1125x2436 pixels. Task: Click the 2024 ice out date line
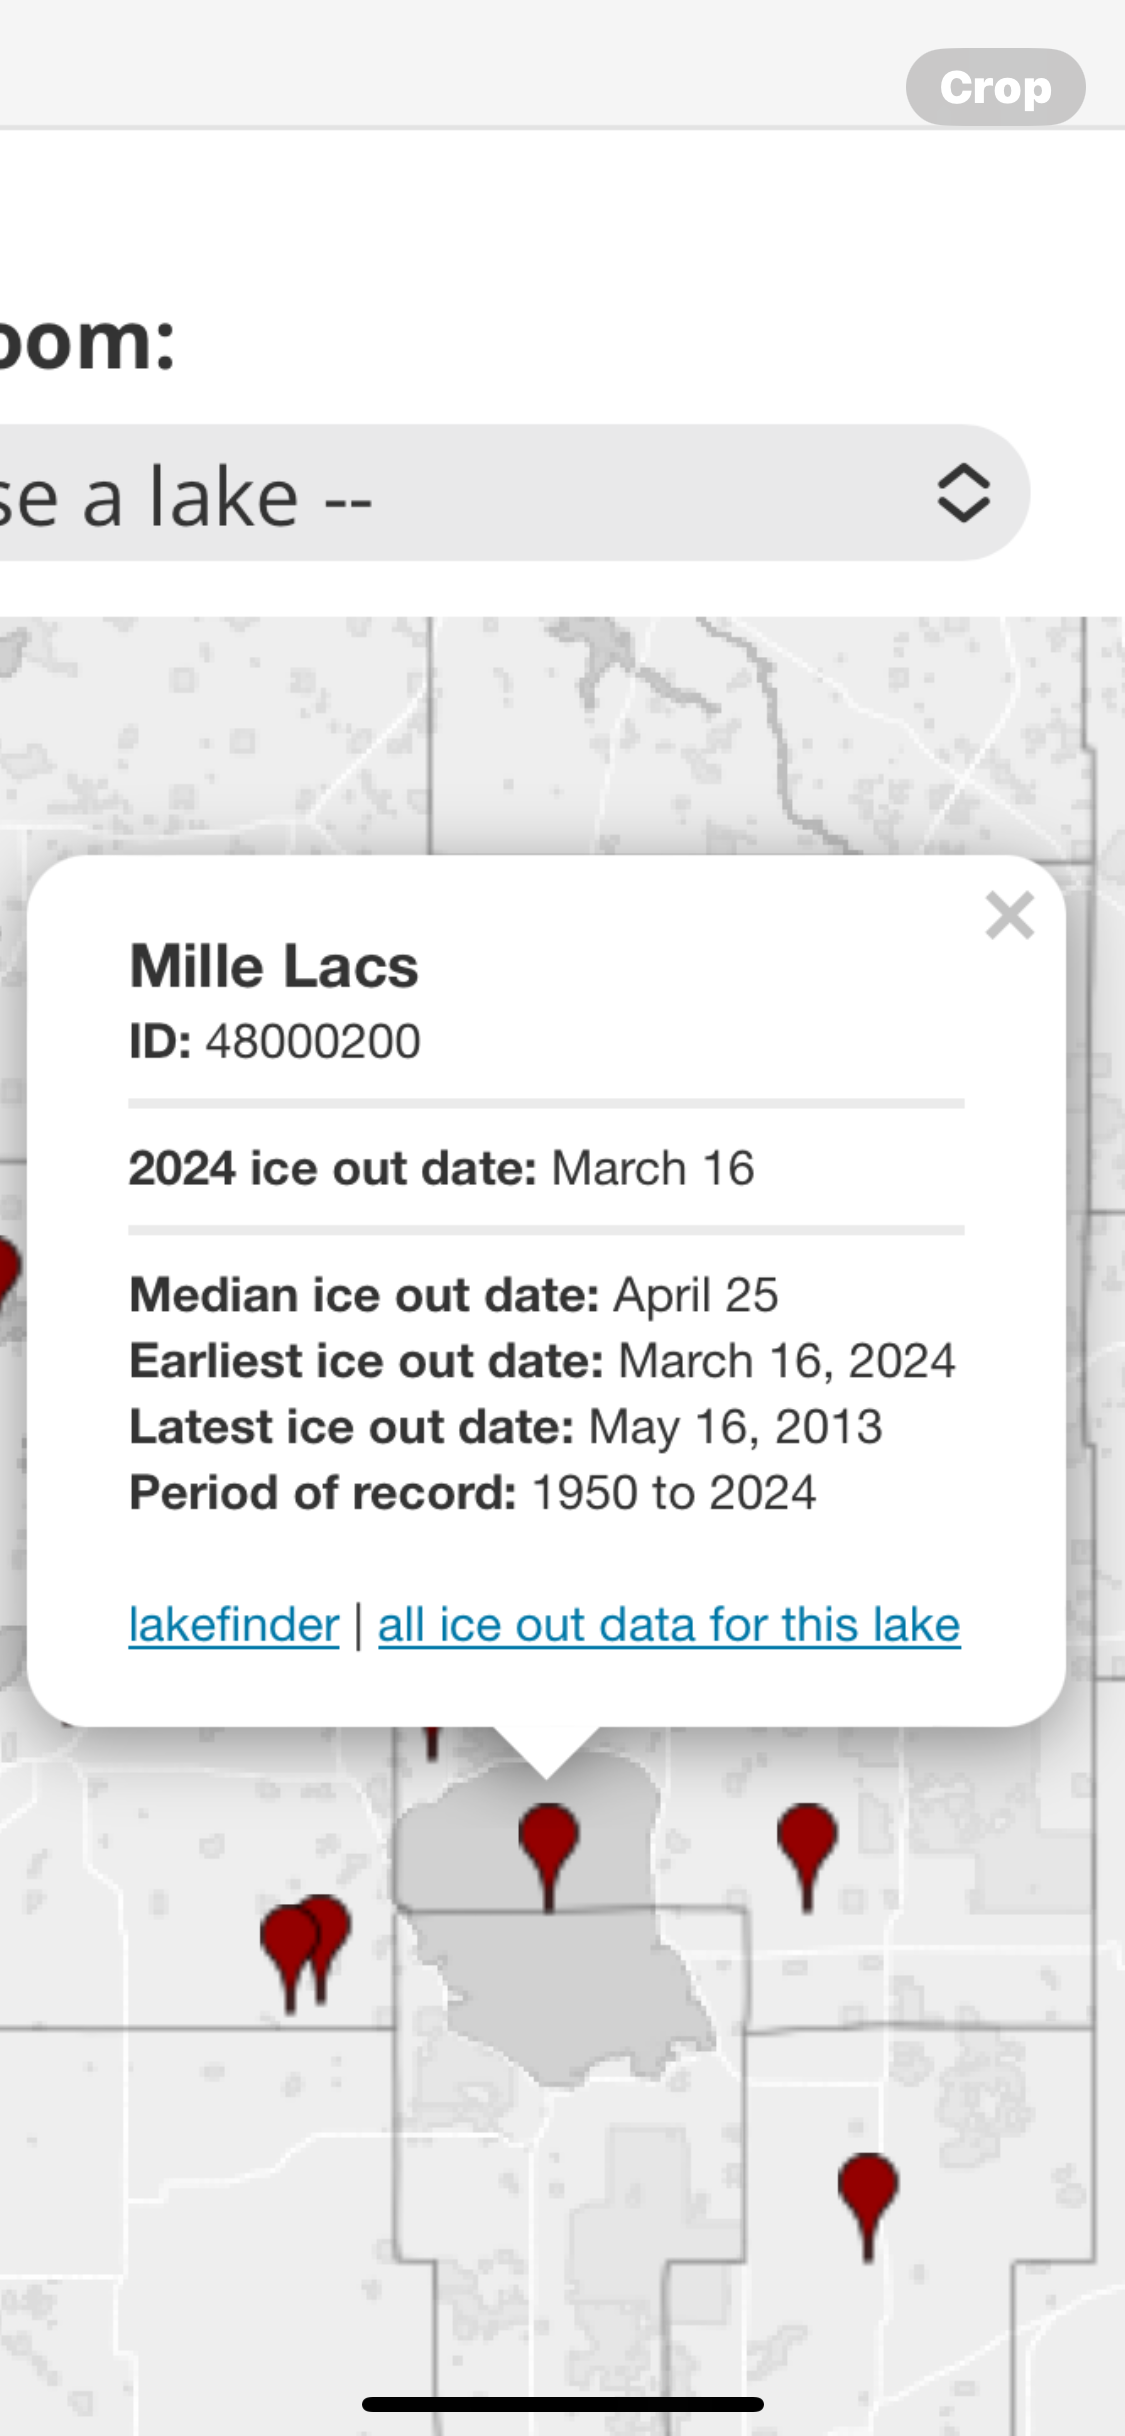[441, 1168]
